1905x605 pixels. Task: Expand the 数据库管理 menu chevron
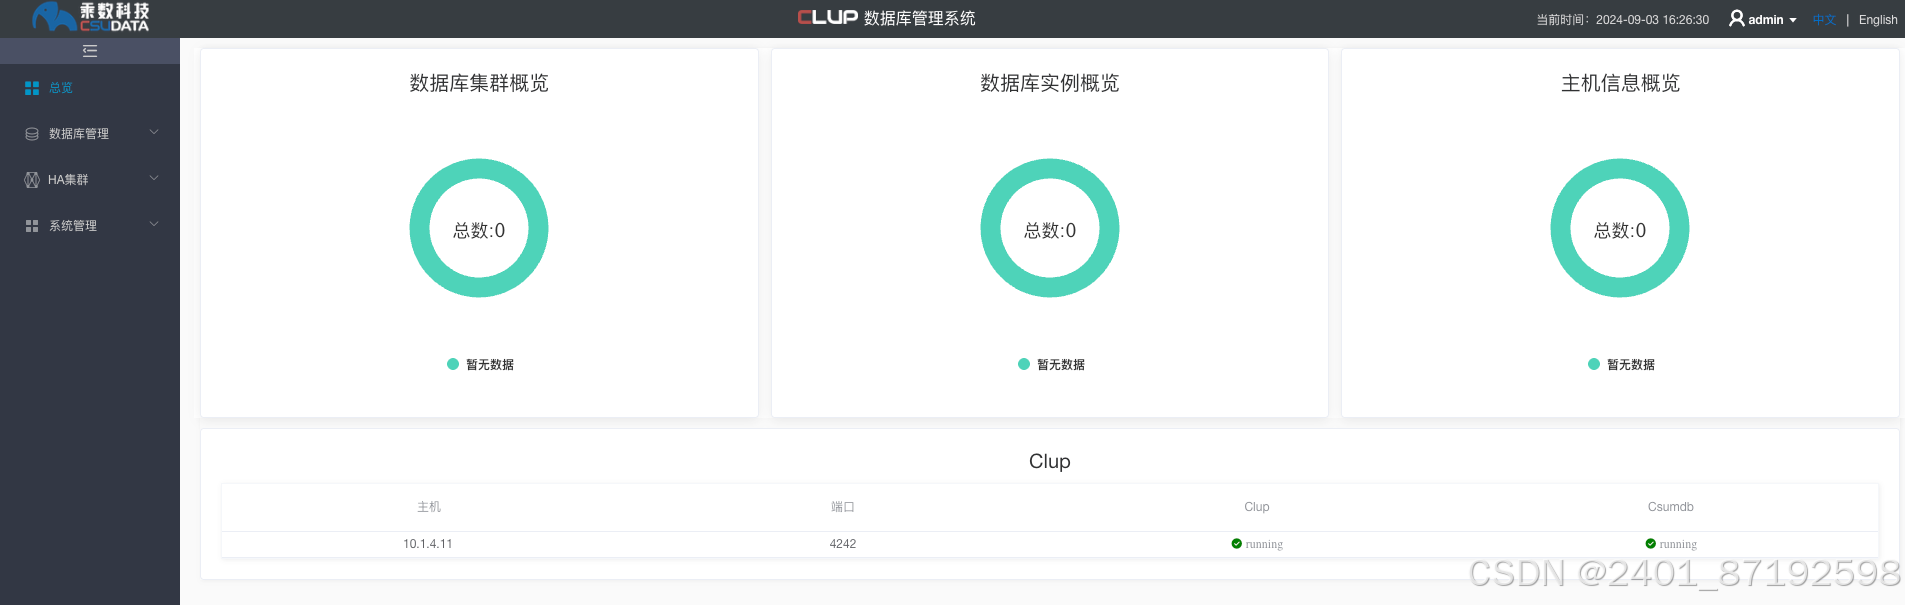click(154, 132)
